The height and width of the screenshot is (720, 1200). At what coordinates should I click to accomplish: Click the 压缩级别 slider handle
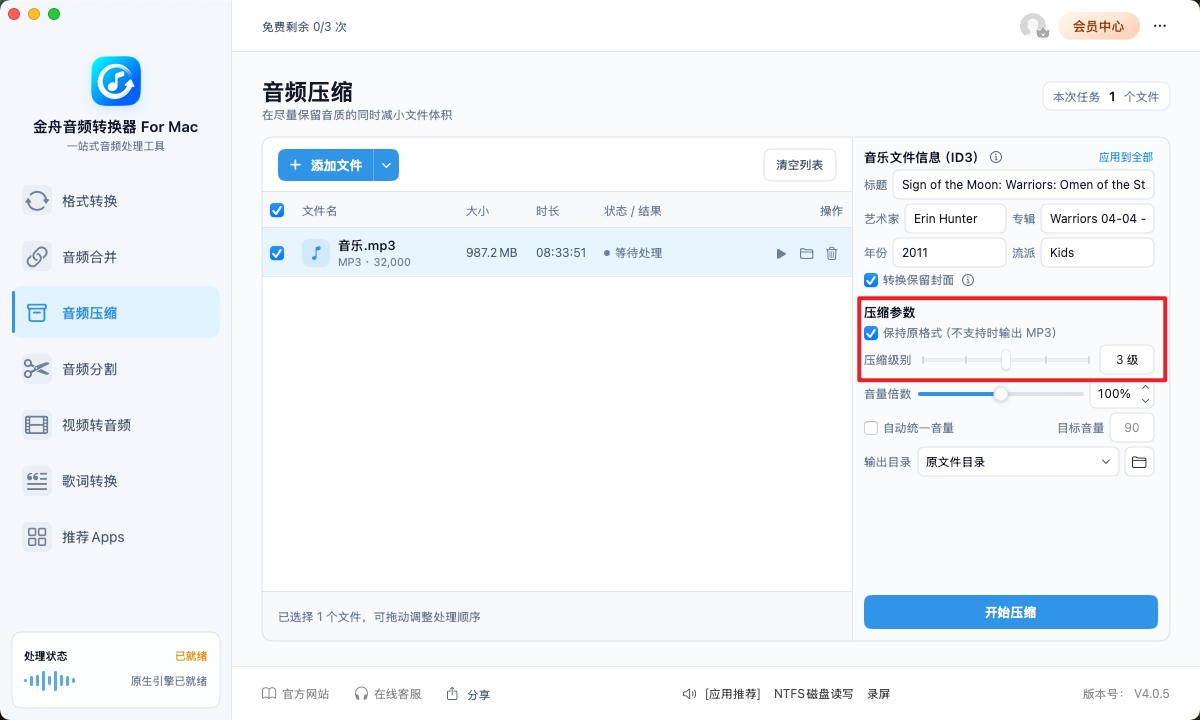coord(1006,360)
